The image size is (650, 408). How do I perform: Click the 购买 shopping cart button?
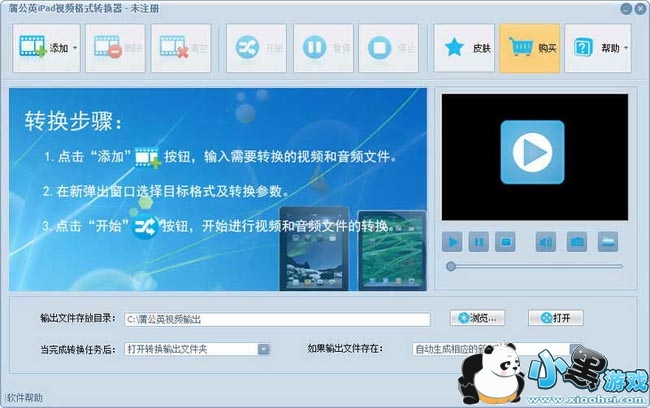[x=530, y=48]
